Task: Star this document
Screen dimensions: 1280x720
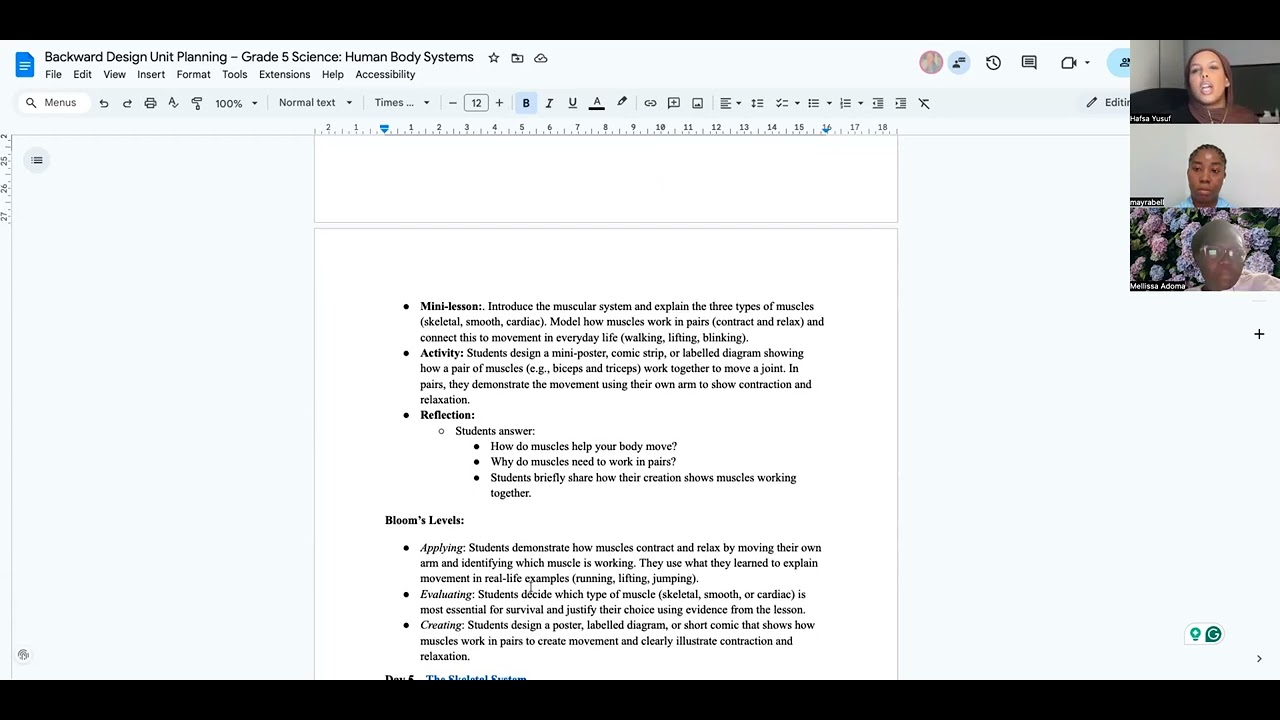Action: (x=493, y=58)
